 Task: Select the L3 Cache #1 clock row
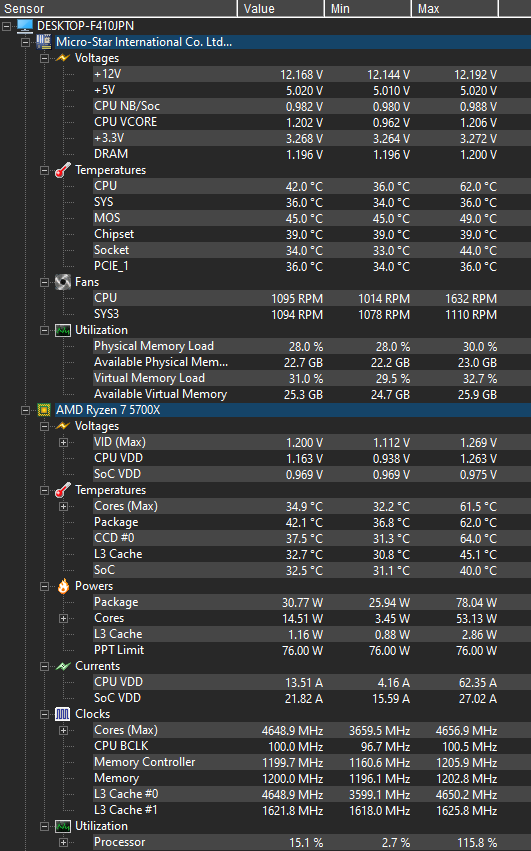(x=312, y=810)
